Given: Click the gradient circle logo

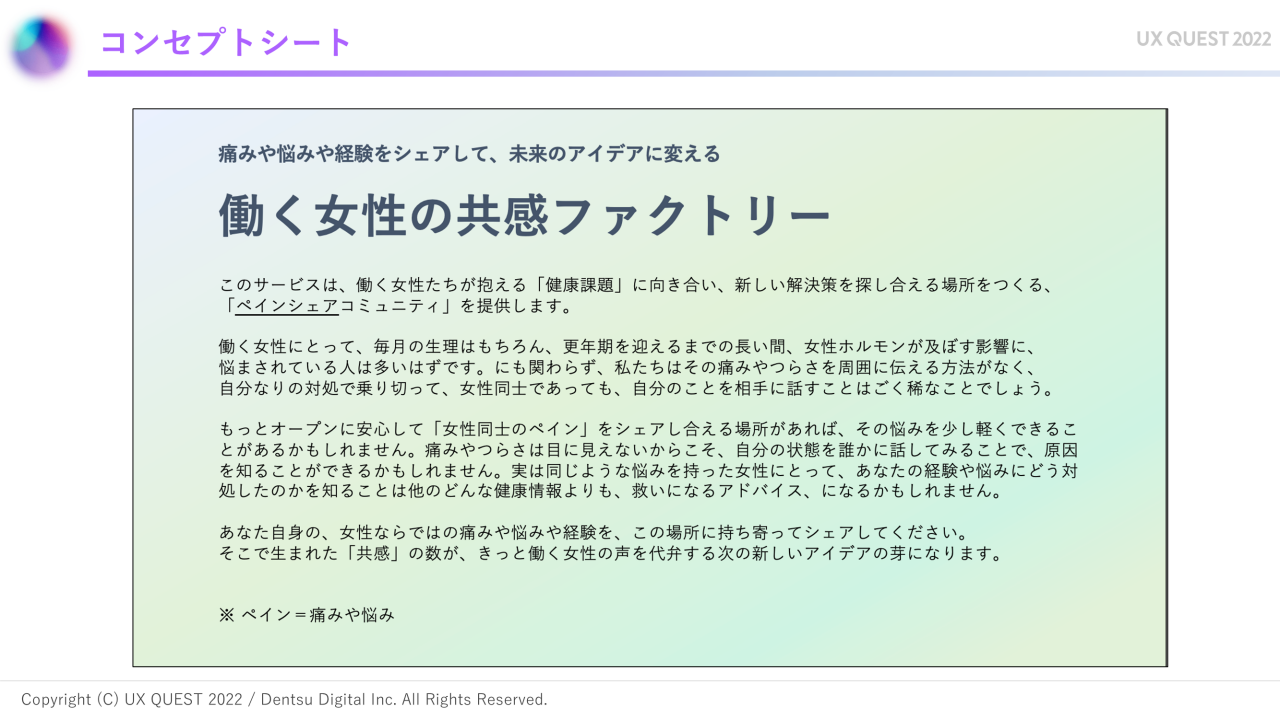Looking at the screenshot, I should point(41,46).
